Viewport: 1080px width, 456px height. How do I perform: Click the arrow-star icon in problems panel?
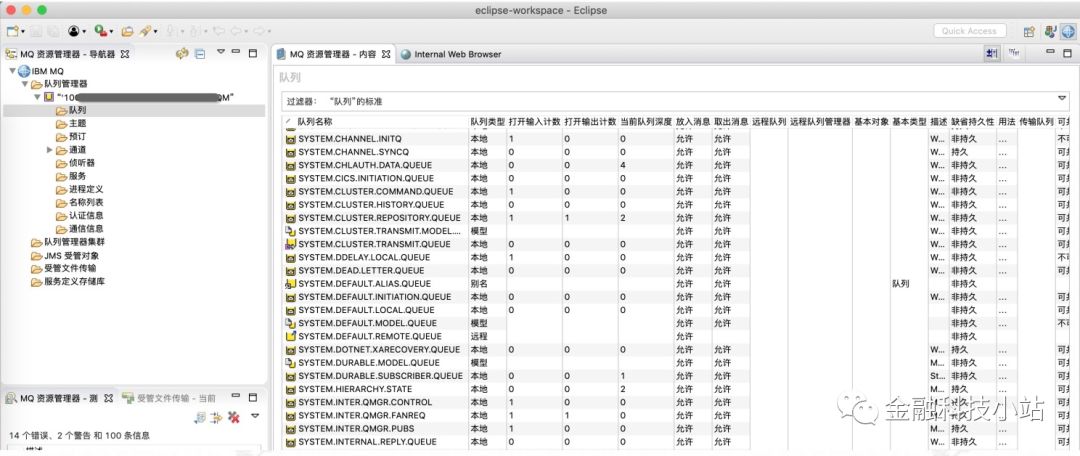click(216, 417)
